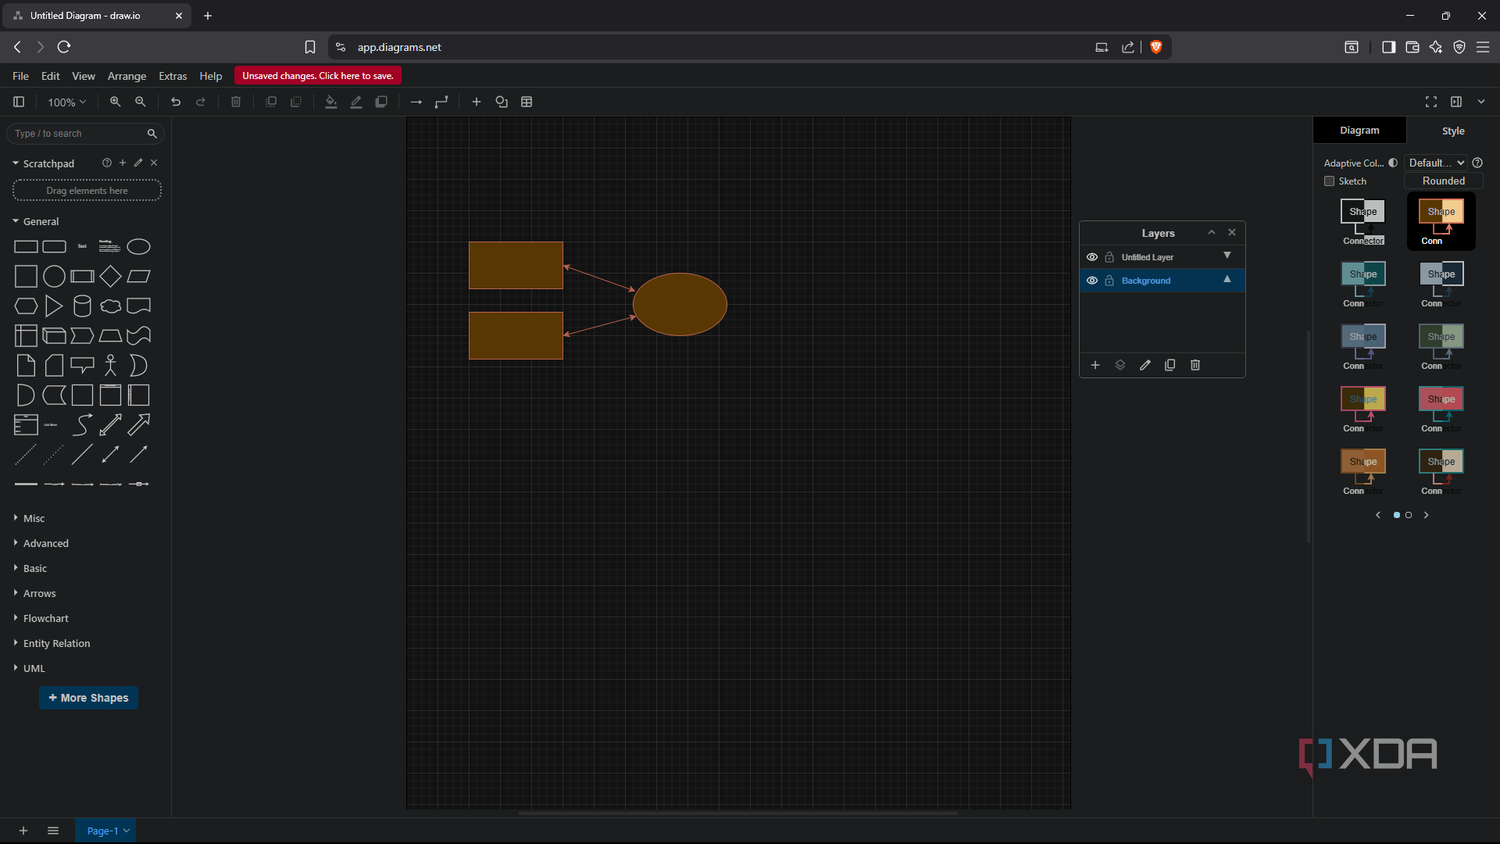
Task: Open the Insert plus toolbar icon
Action: coord(476,102)
